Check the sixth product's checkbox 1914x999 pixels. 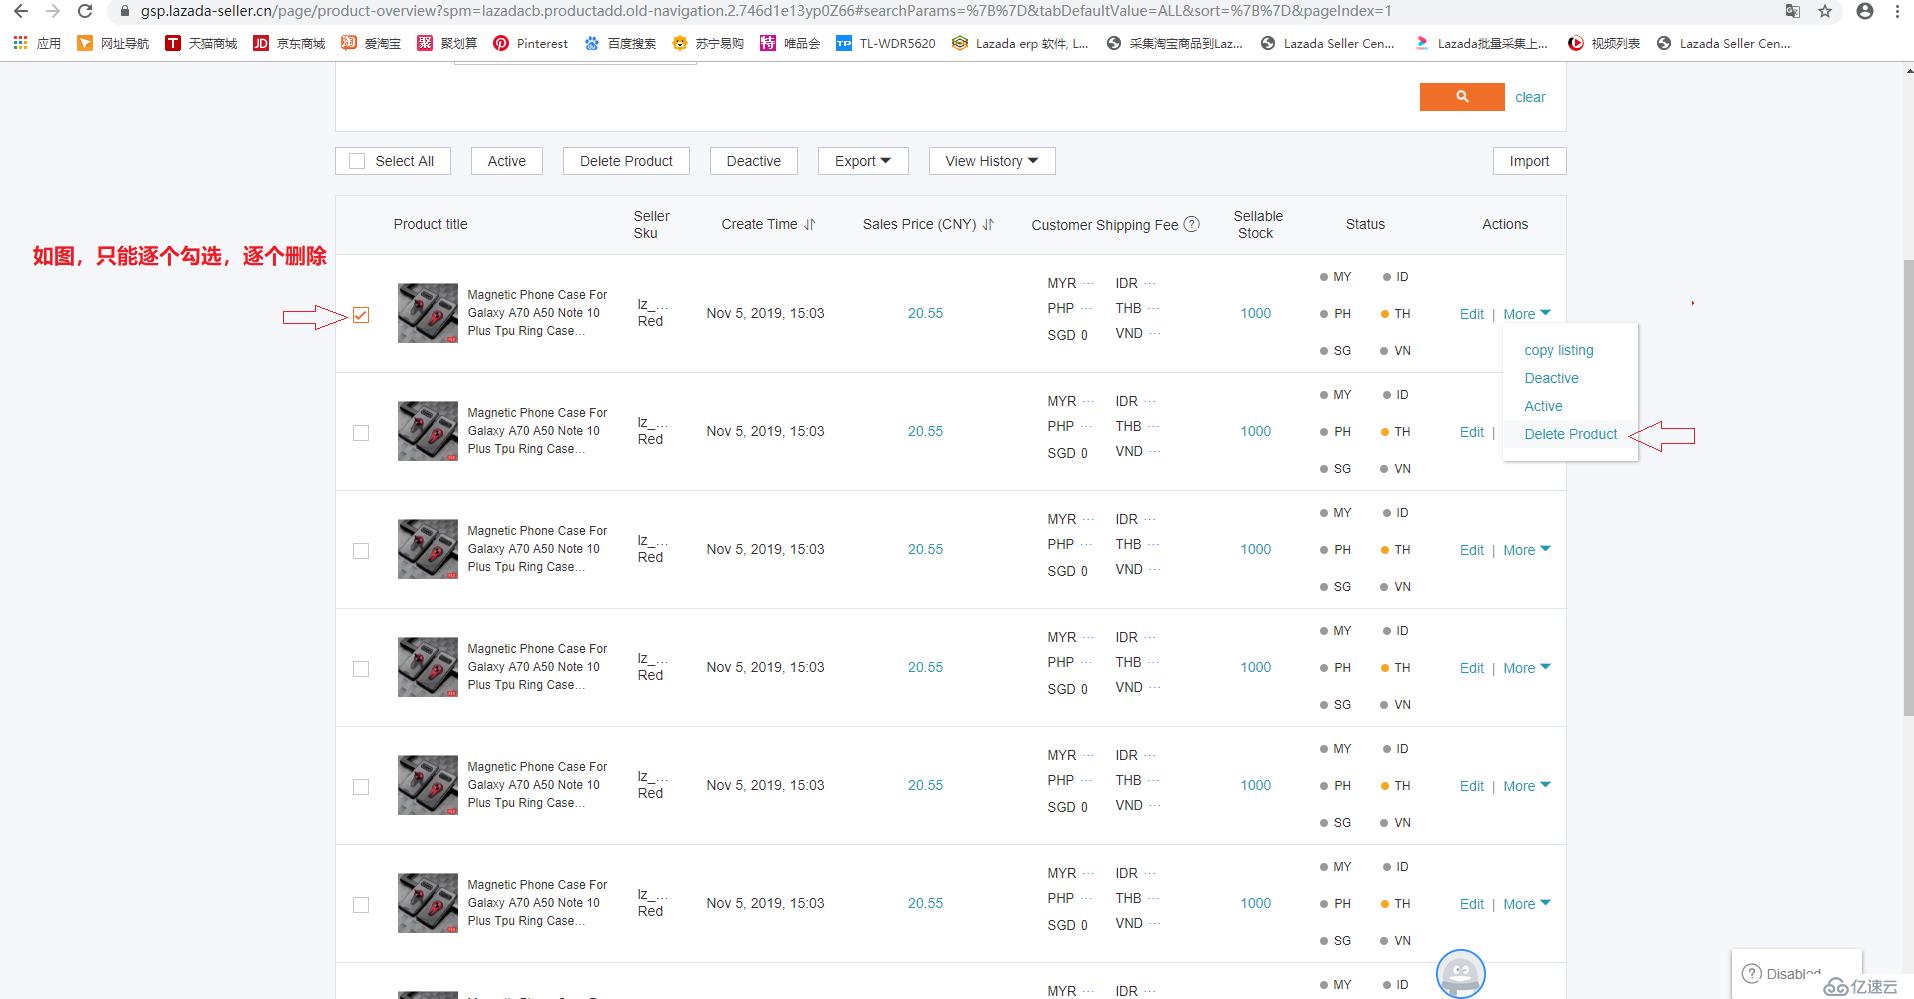coord(361,905)
